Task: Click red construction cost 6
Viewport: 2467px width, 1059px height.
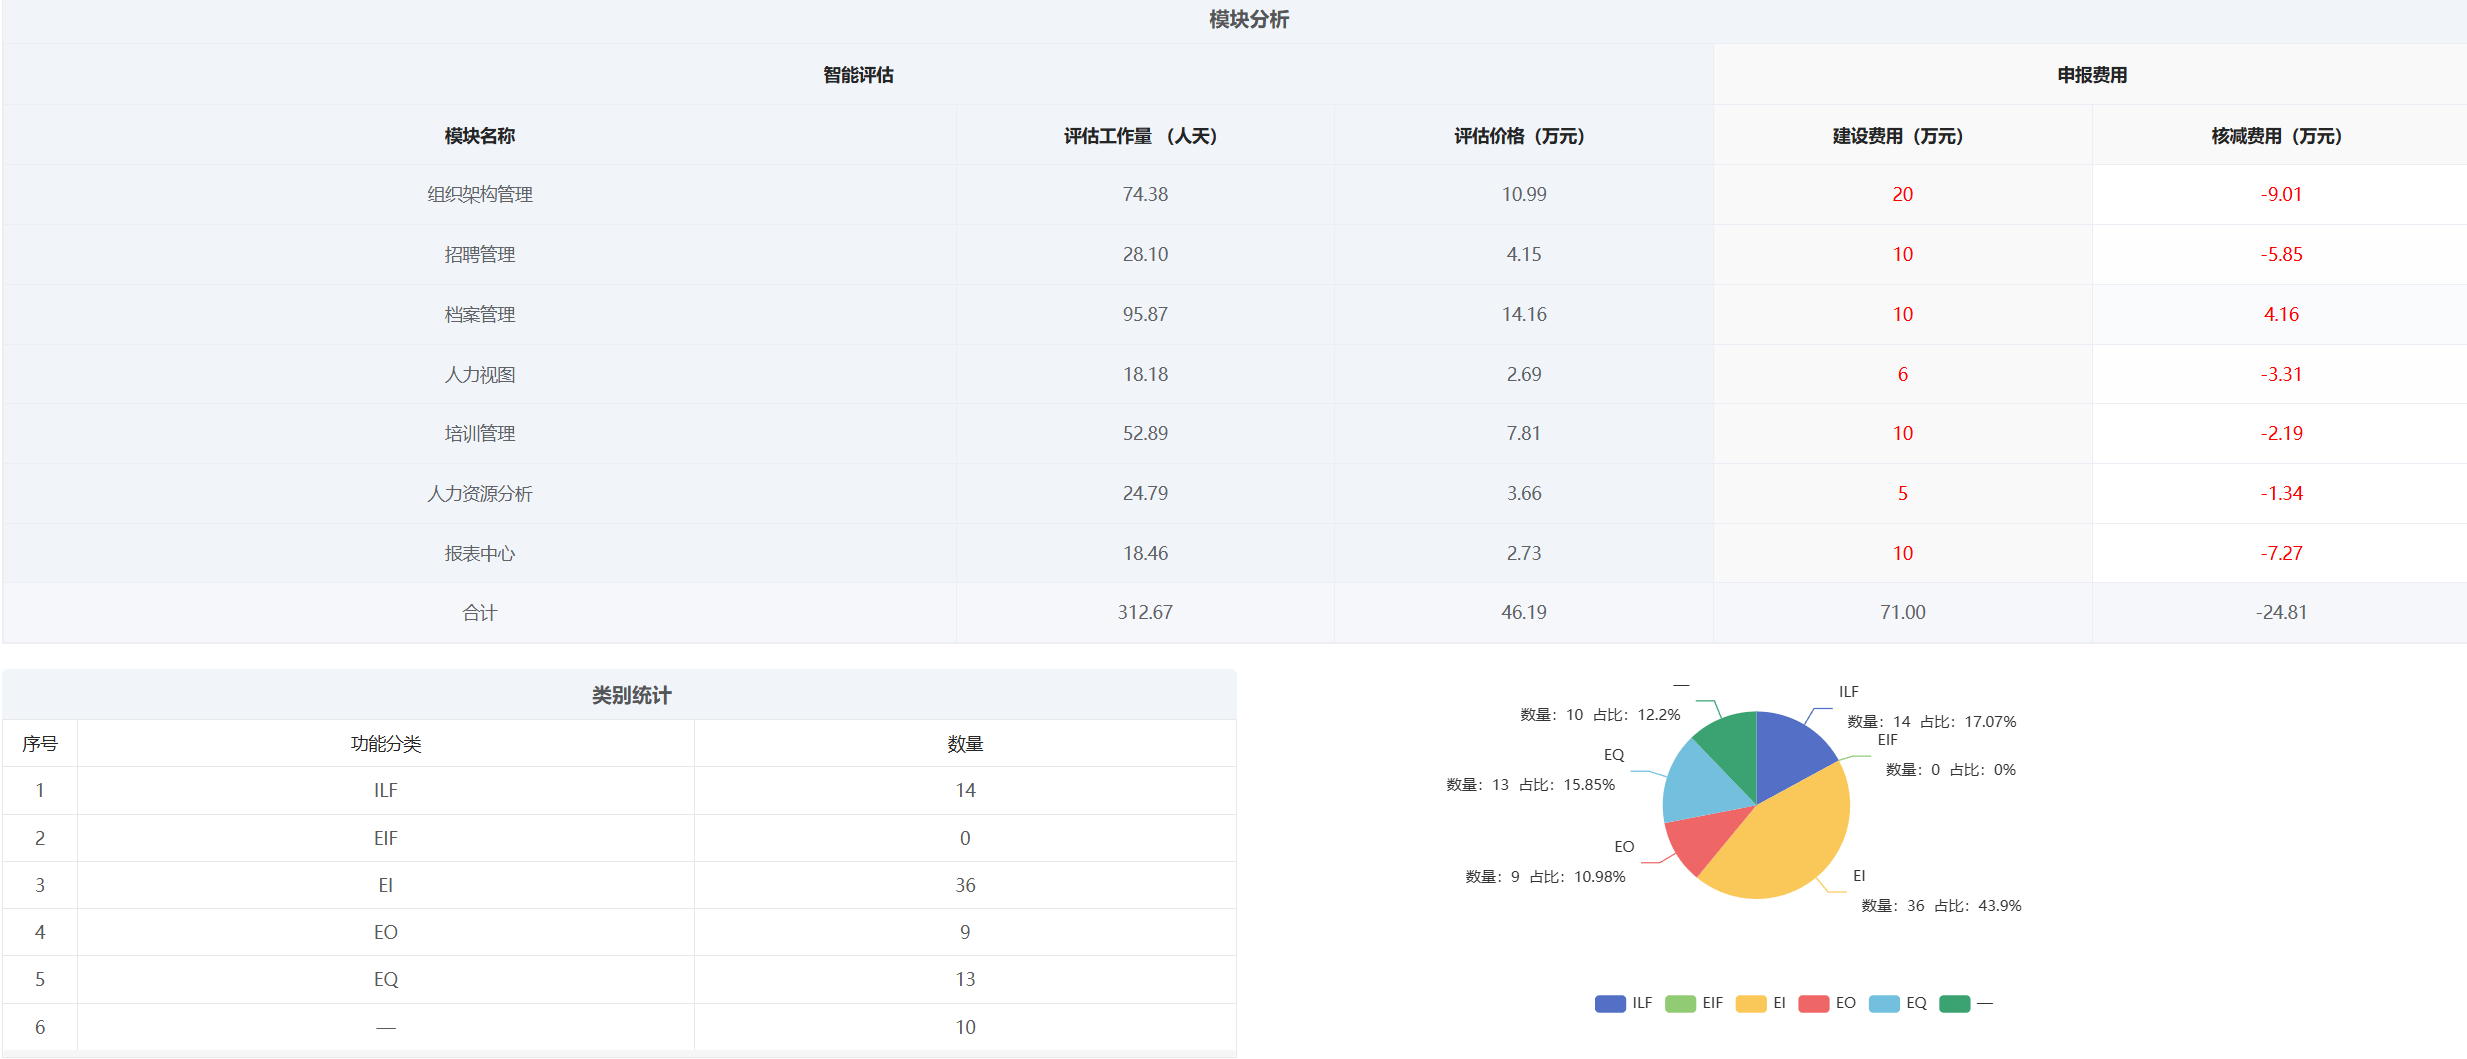Action: click(1903, 375)
